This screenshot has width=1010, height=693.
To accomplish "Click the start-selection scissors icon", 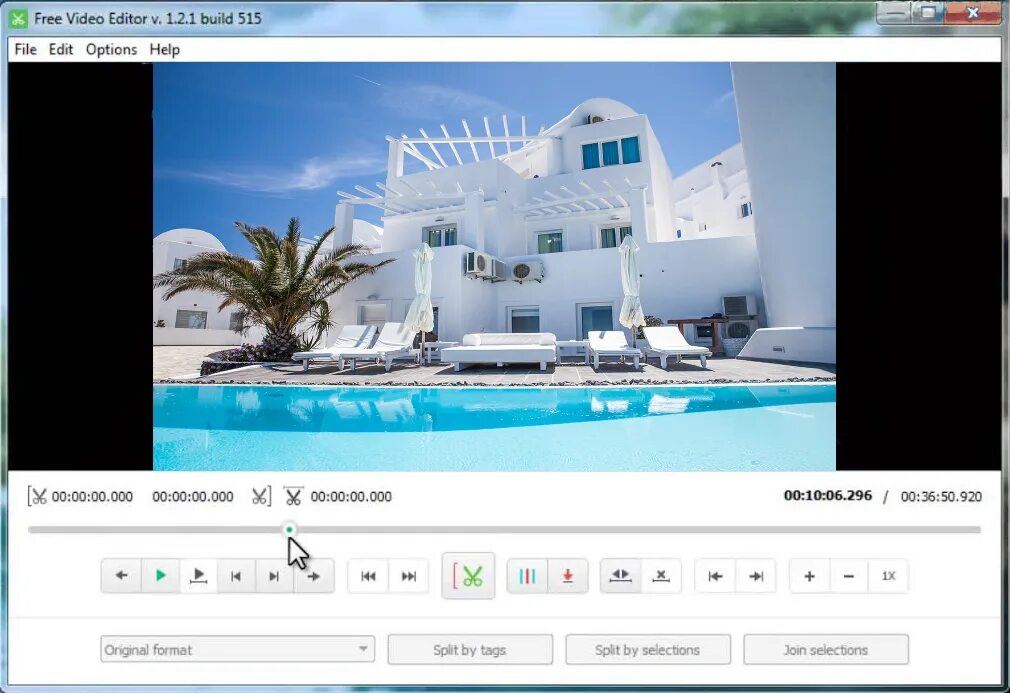I will [37, 497].
